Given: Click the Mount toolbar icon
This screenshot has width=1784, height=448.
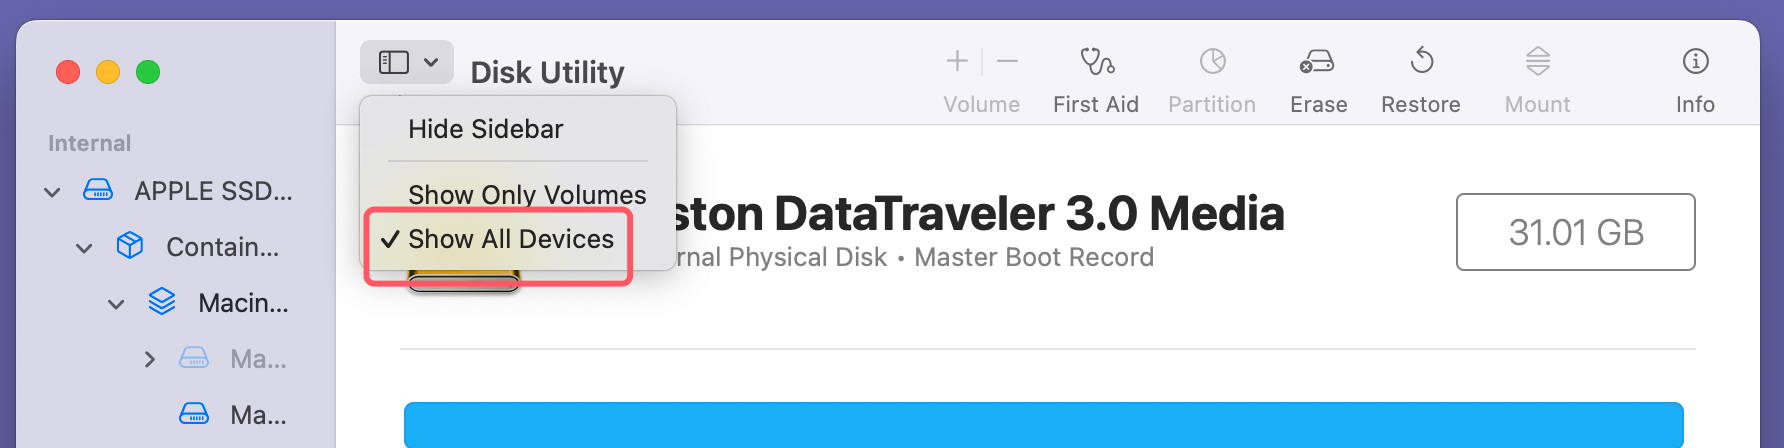Looking at the screenshot, I should click(1538, 62).
